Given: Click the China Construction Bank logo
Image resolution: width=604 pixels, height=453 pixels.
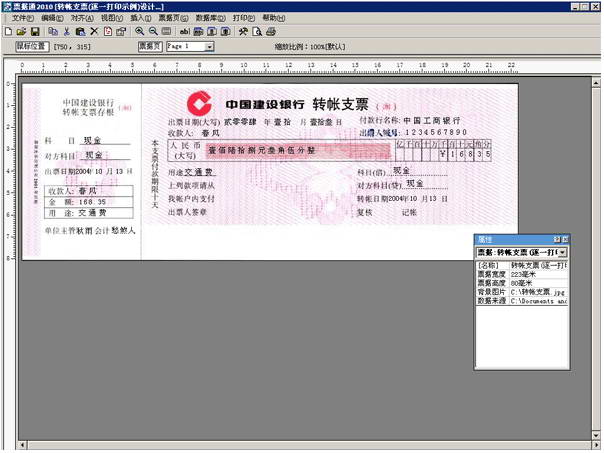Looking at the screenshot, I should point(199,103).
